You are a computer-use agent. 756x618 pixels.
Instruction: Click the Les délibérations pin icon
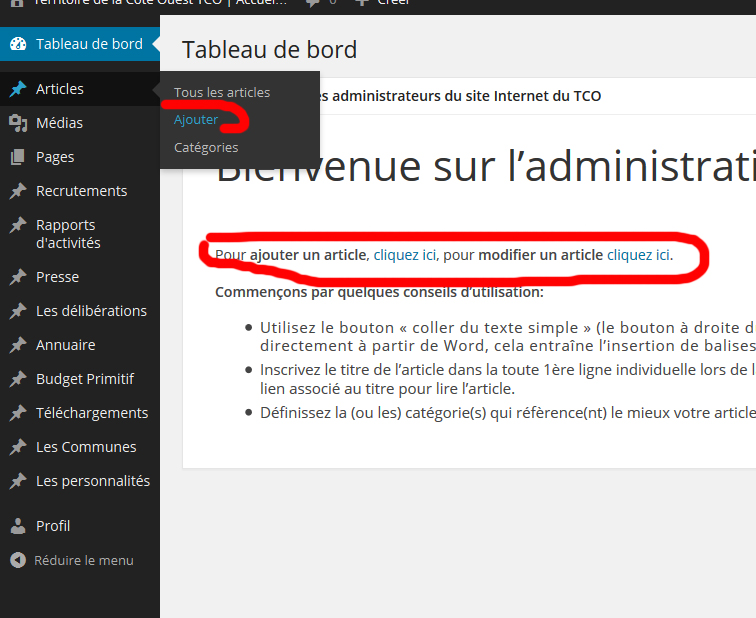tap(18, 311)
